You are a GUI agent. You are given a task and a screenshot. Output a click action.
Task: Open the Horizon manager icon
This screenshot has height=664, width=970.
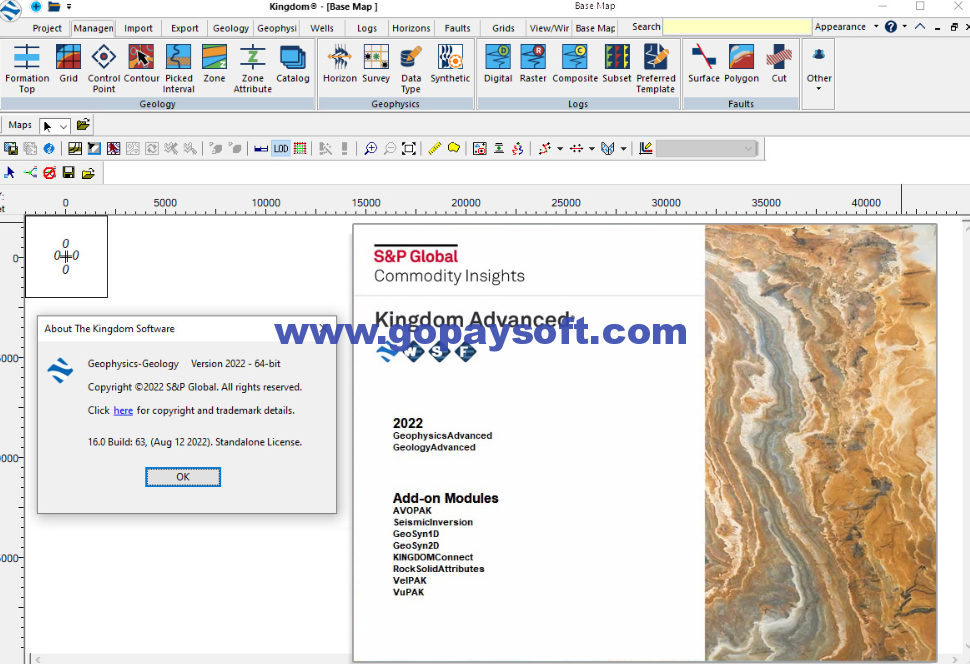tap(340, 64)
